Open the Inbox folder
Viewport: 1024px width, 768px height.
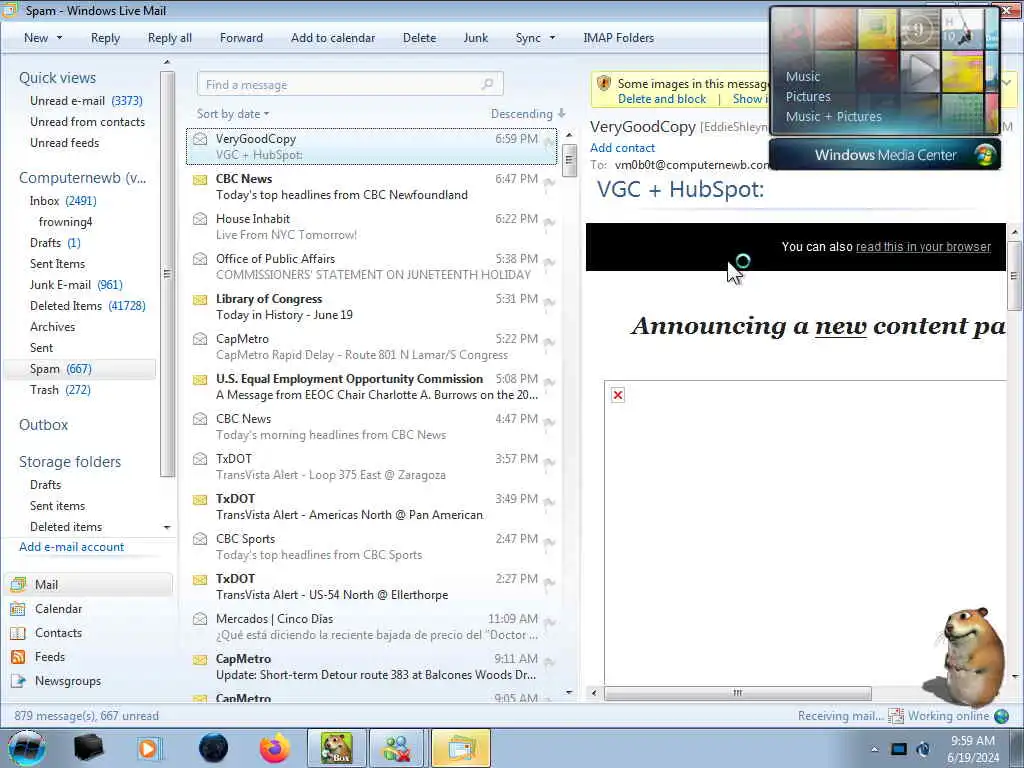click(63, 201)
